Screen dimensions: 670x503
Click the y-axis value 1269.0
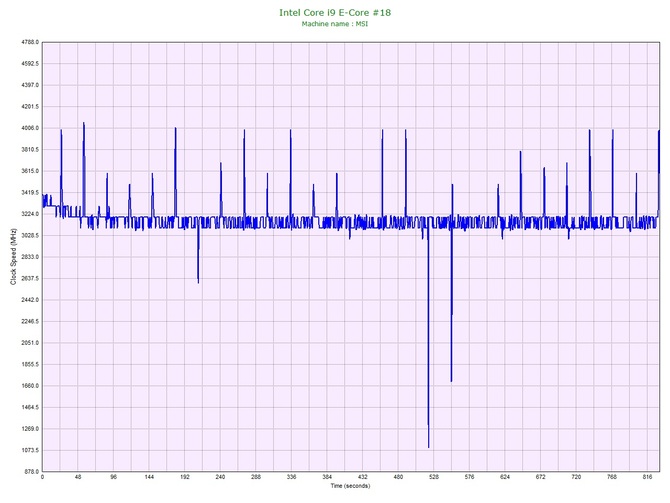tap(30, 429)
